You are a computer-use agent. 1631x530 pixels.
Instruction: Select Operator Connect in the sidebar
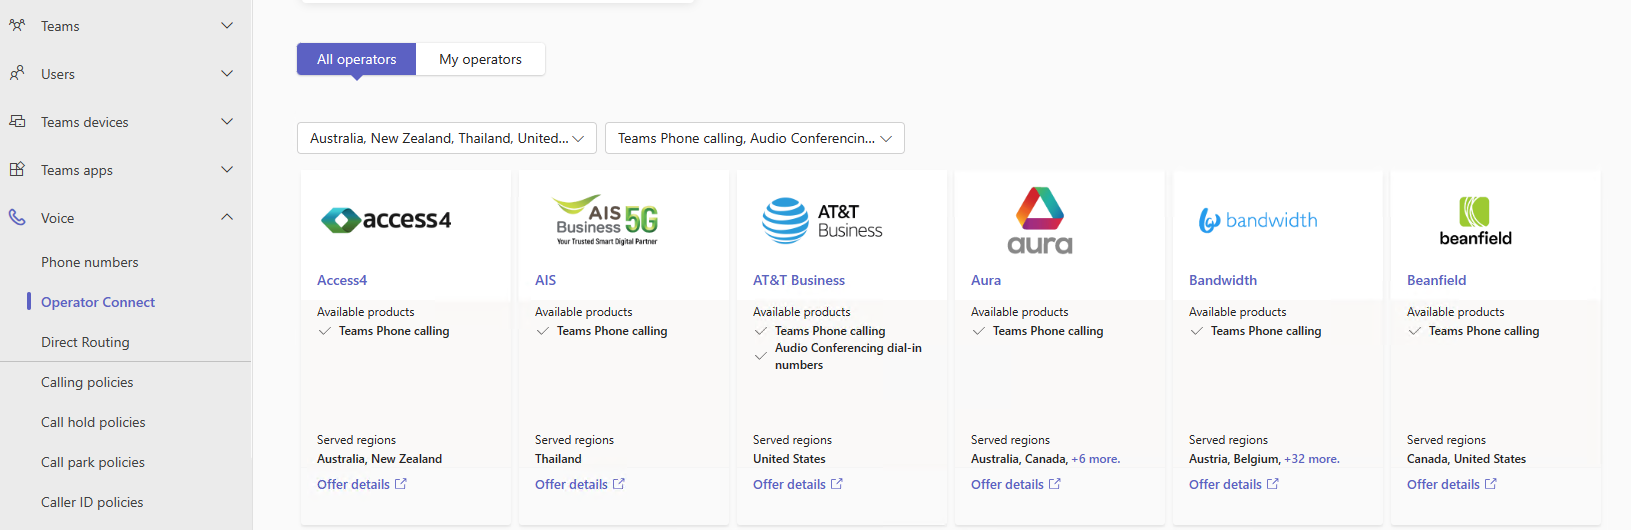pyautogui.click(x=98, y=302)
